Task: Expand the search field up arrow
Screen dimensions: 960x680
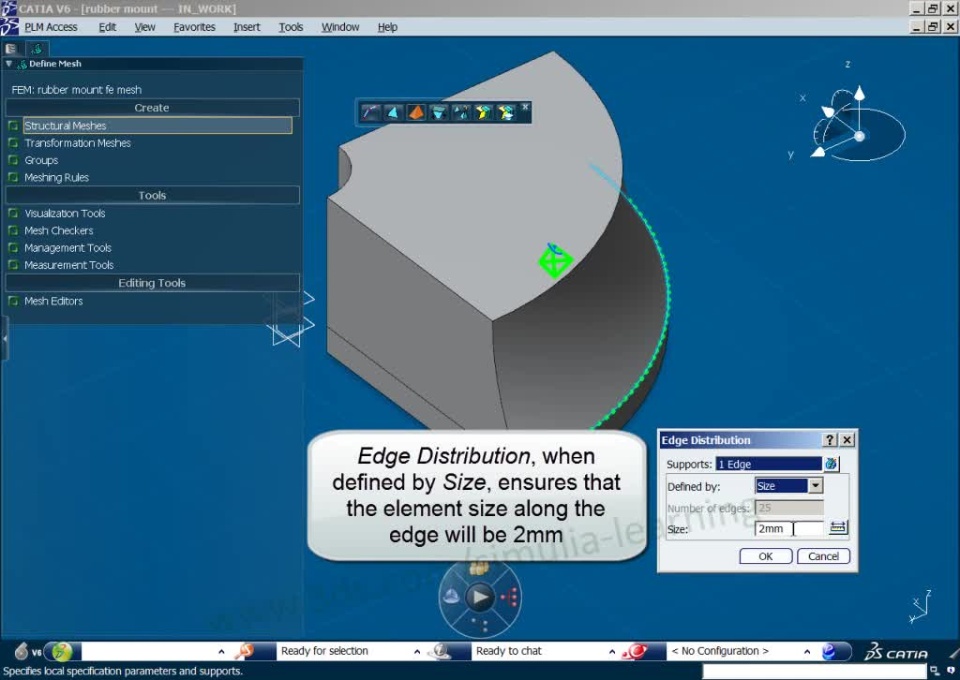Action: pos(221,652)
